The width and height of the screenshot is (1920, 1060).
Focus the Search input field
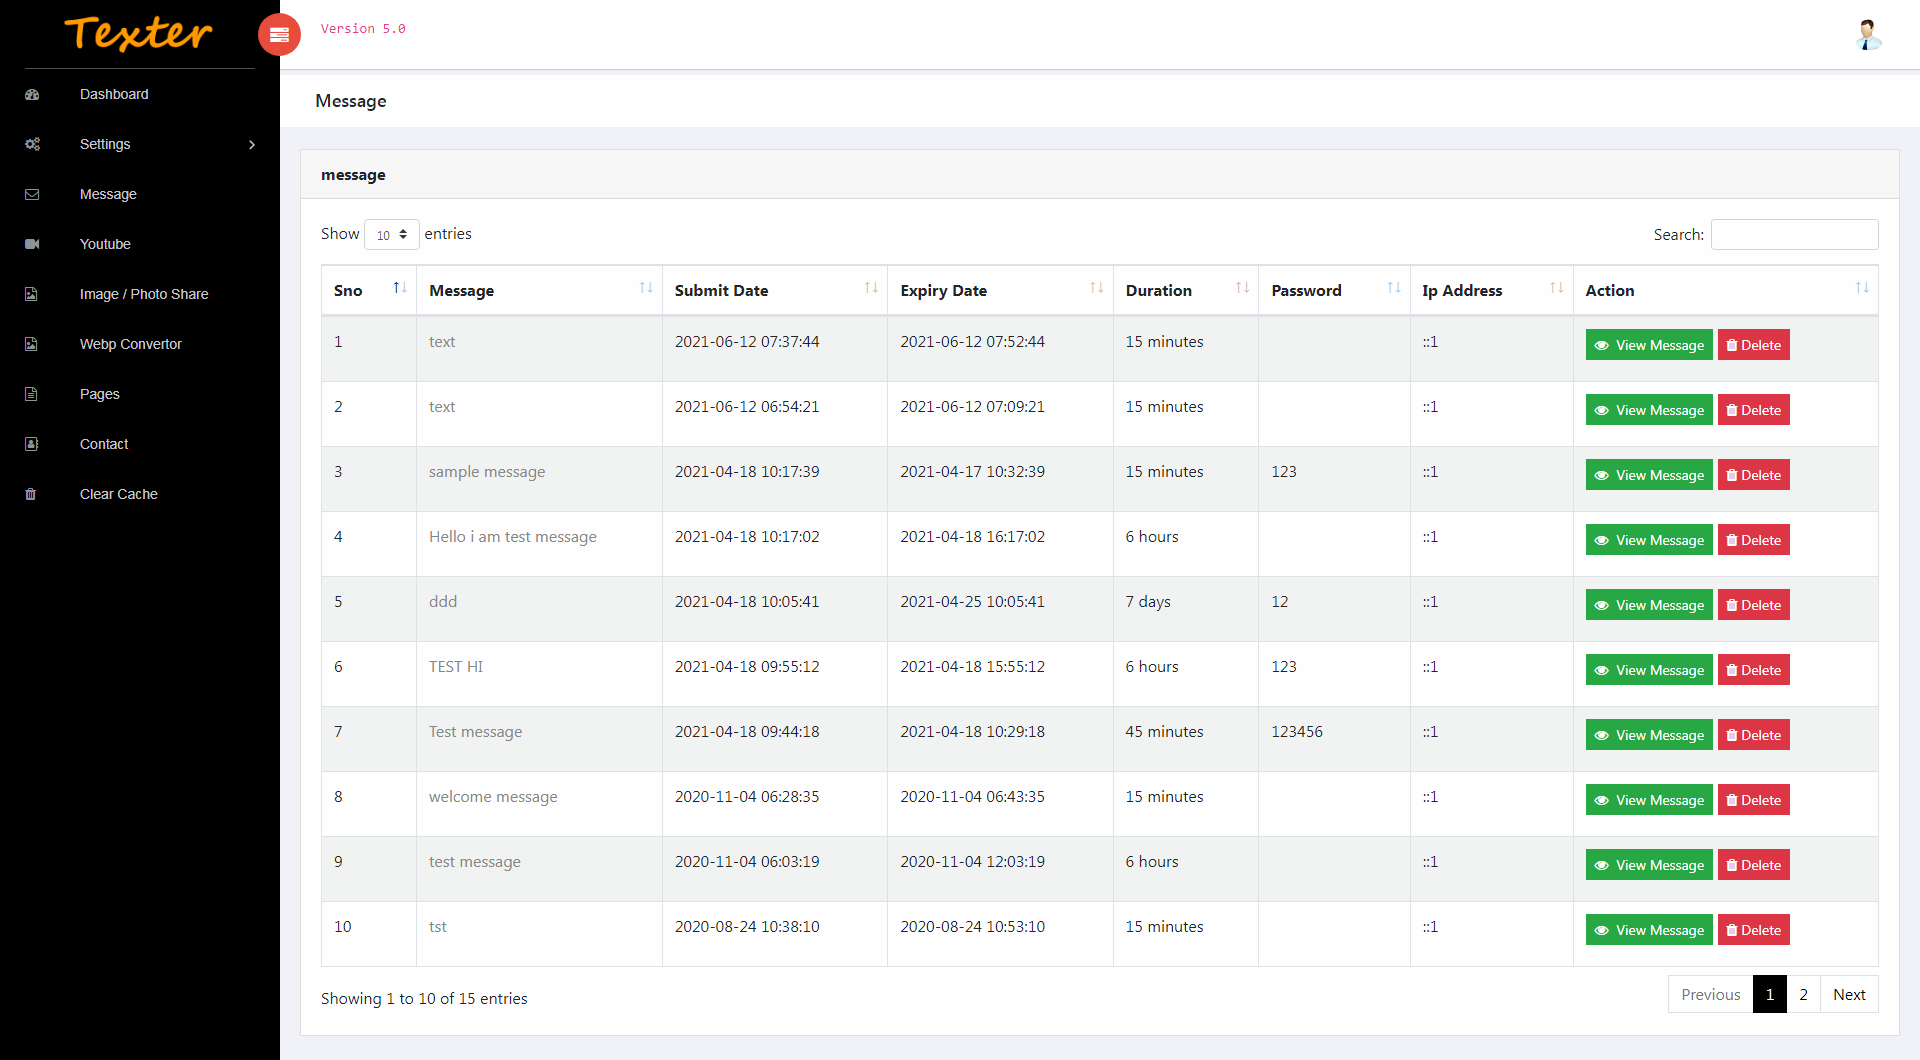[x=1794, y=235]
